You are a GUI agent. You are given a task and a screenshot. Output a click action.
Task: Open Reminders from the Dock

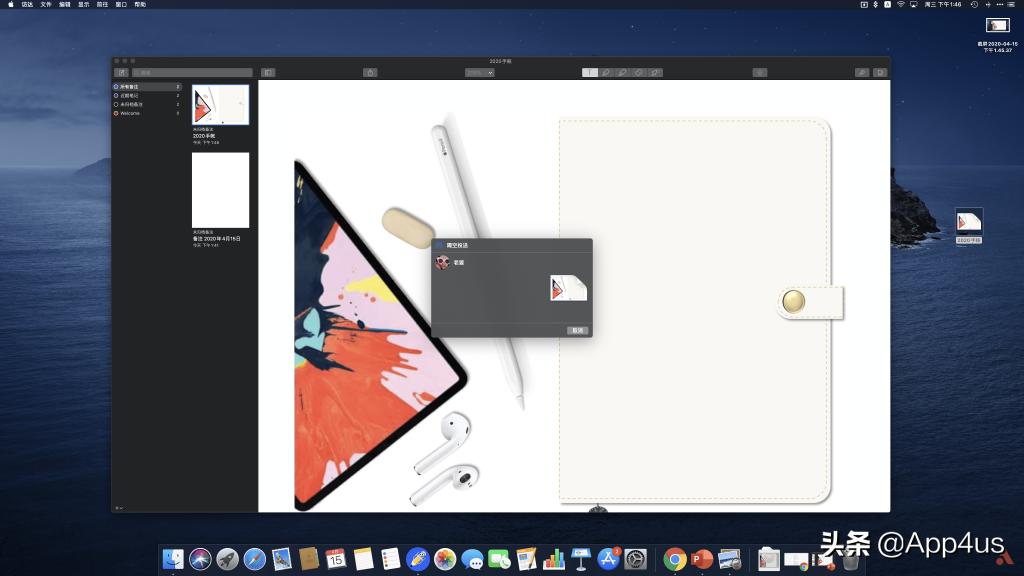391,559
